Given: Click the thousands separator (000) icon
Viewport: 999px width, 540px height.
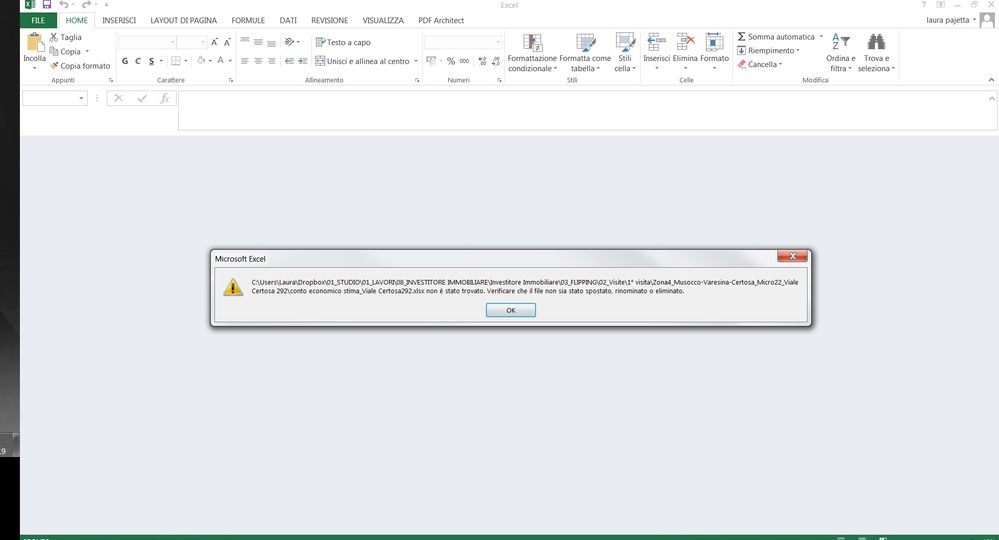Looking at the screenshot, I should coord(464,61).
